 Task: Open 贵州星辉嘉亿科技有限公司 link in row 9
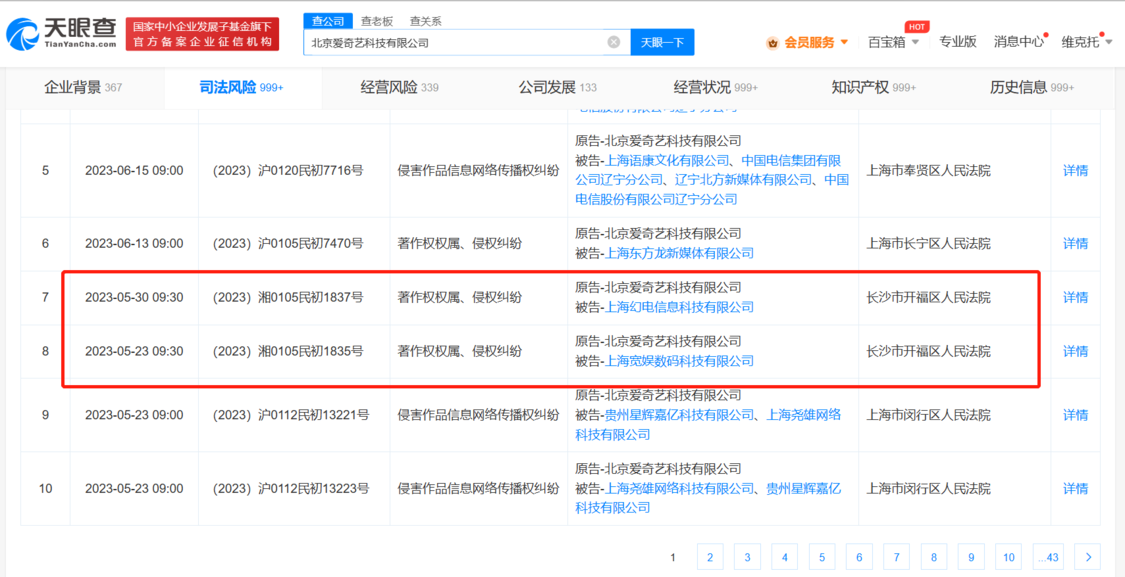[x=680, y=415]
